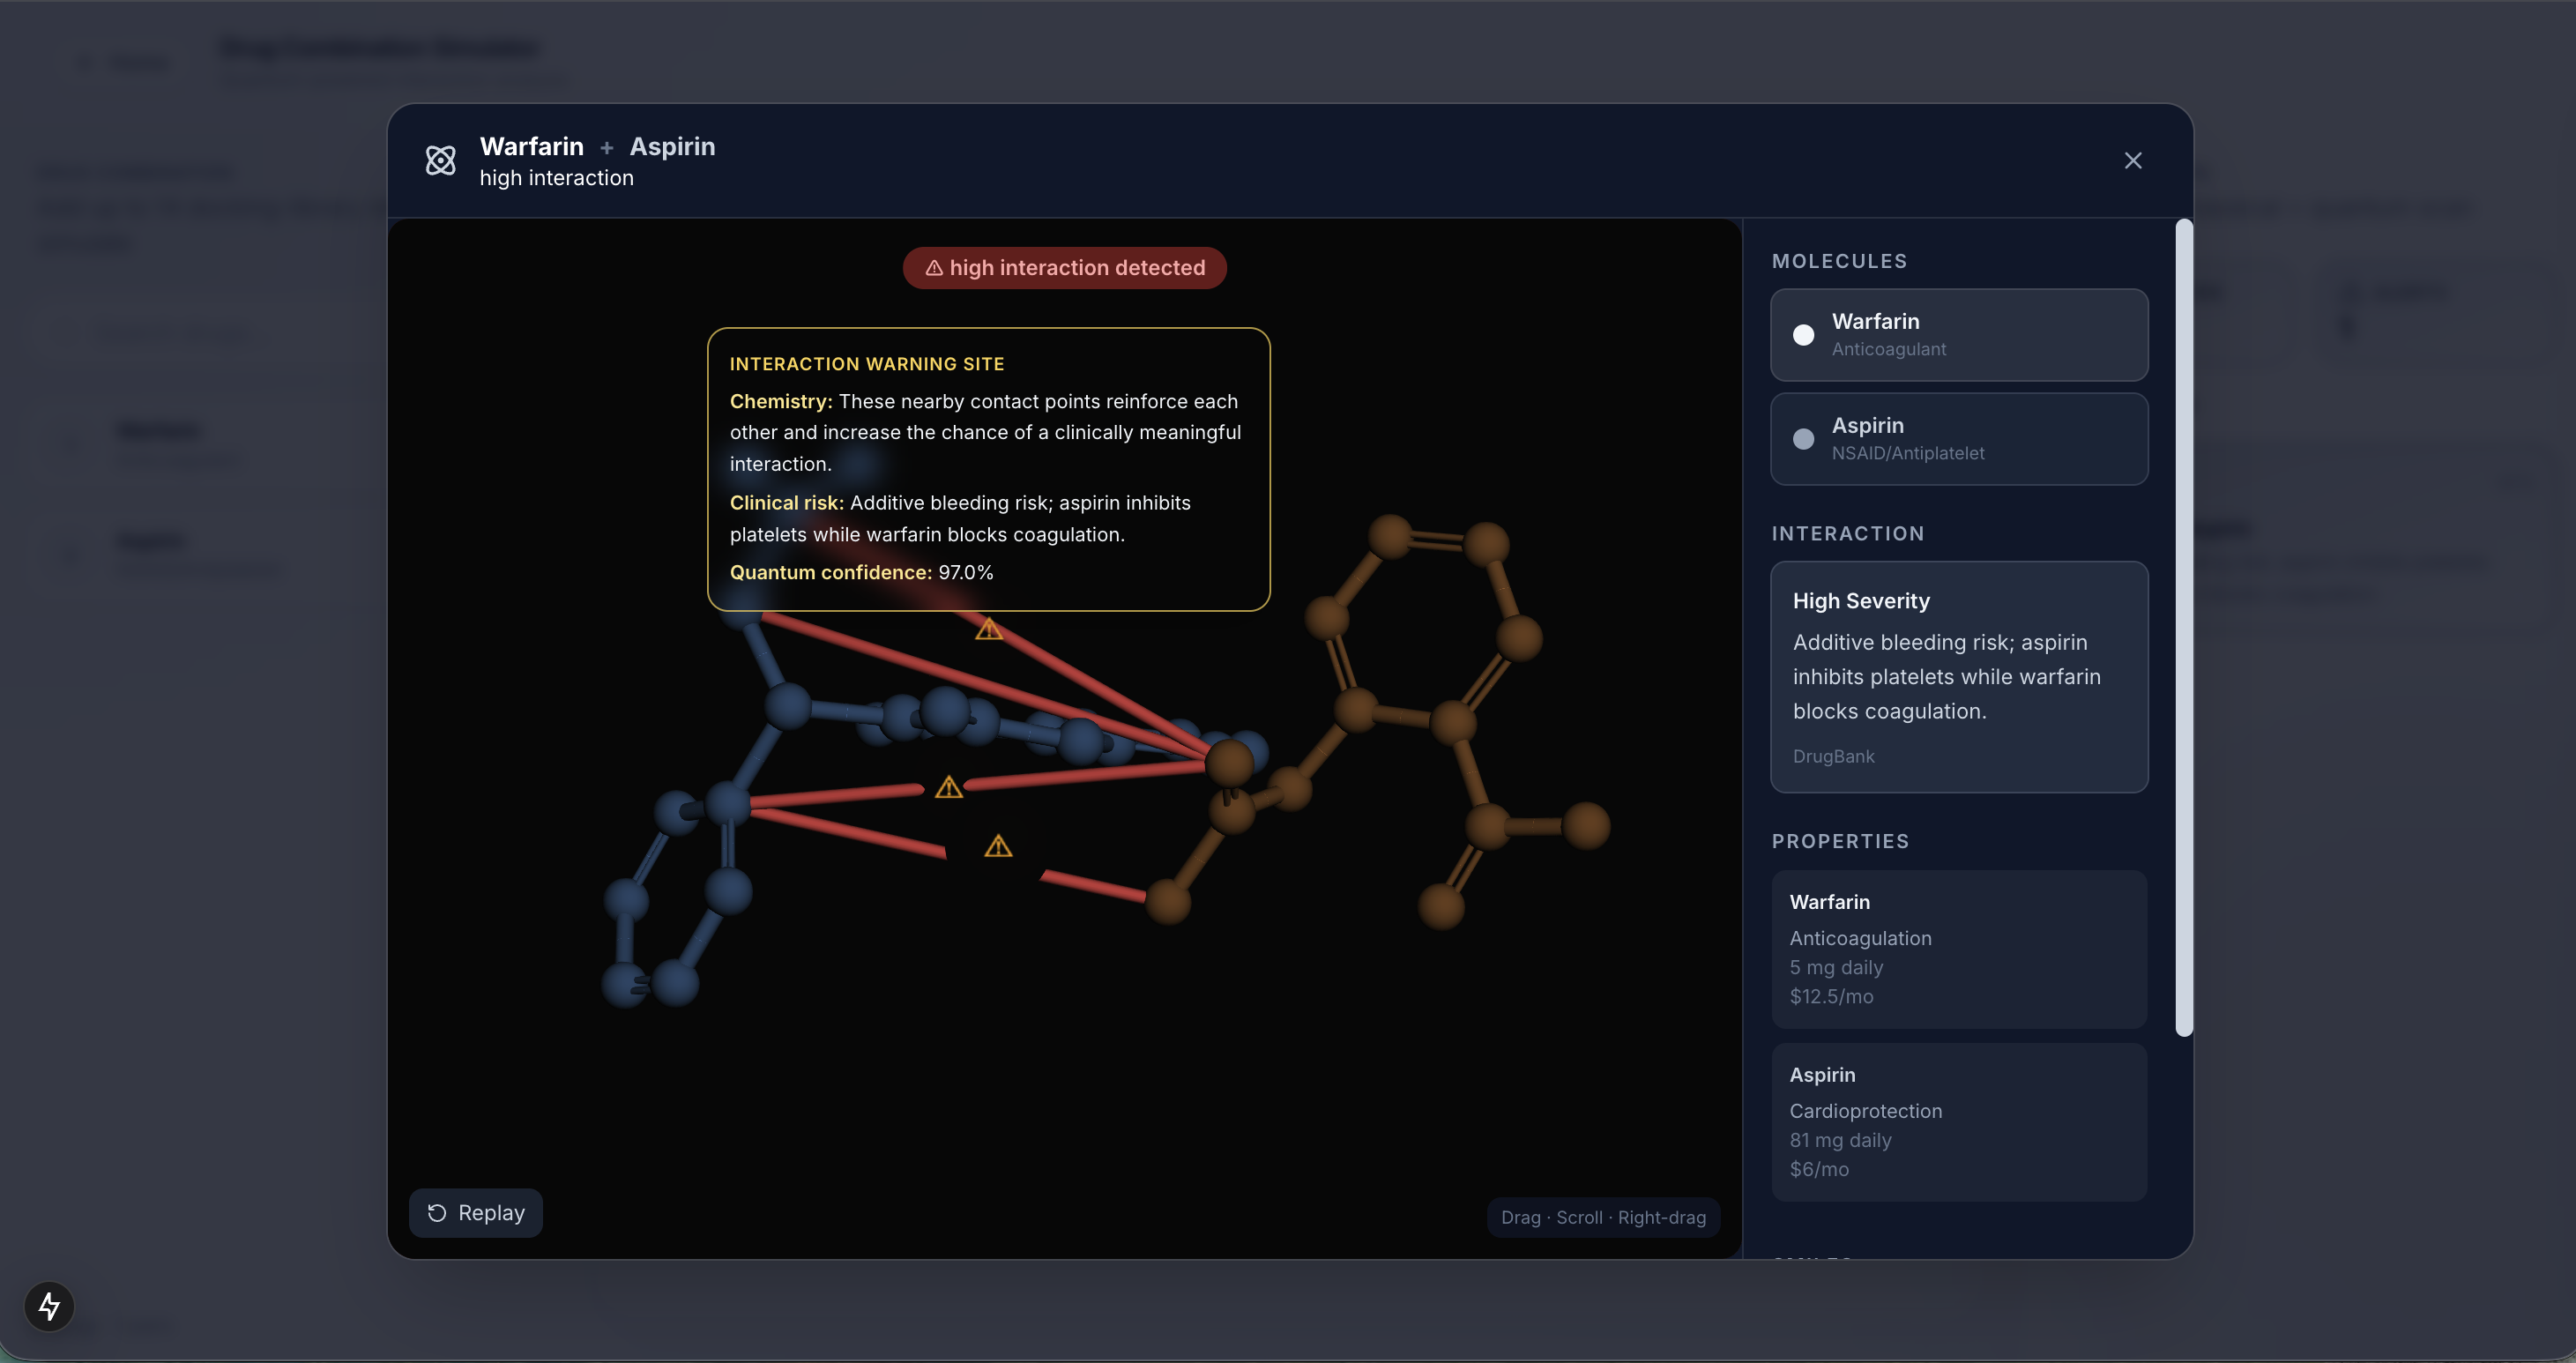Image resolution: width=2576 pixels, height=1363 pixels.
Task: Click the Replay circular arrow icon
Action: pyautogui.click(x=437, y=1213)
